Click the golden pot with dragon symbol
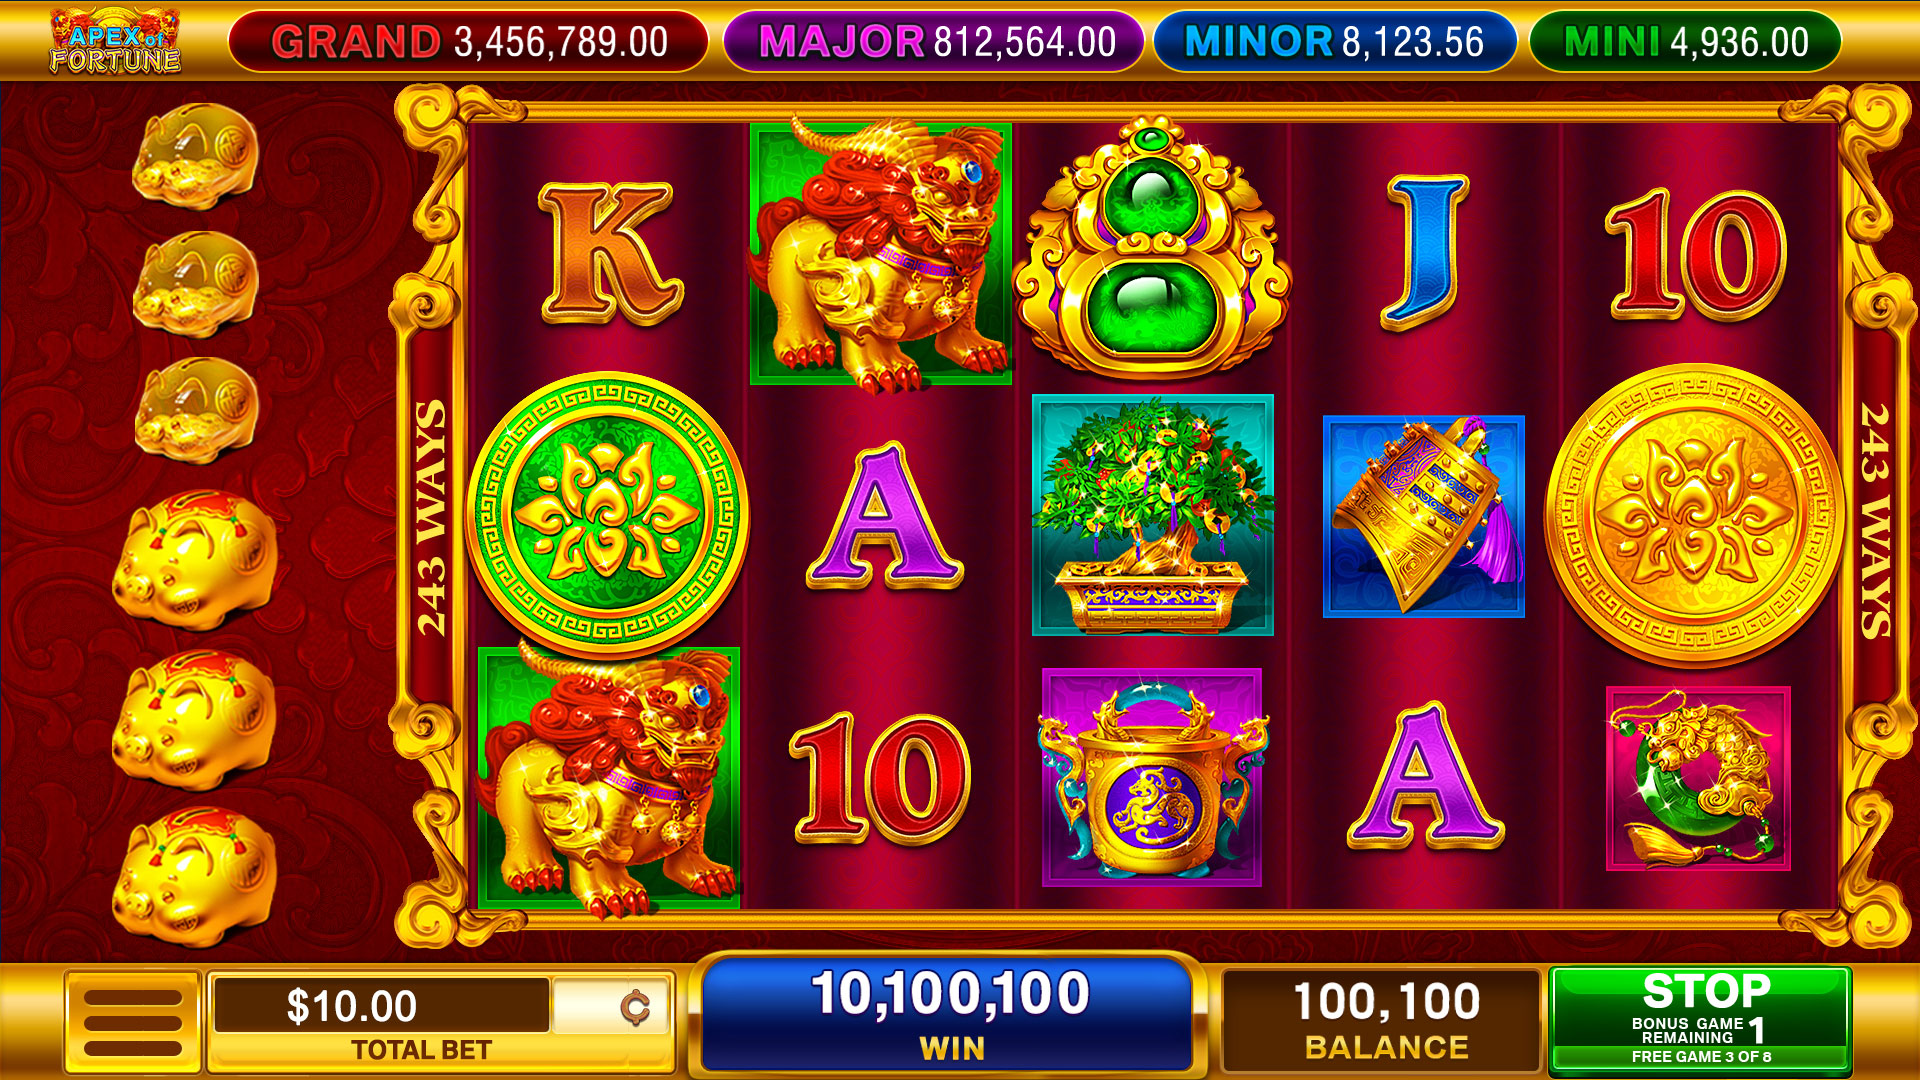This screenshot has height=1080, width=1920. pyautogui.click(x=1152, y=778)
